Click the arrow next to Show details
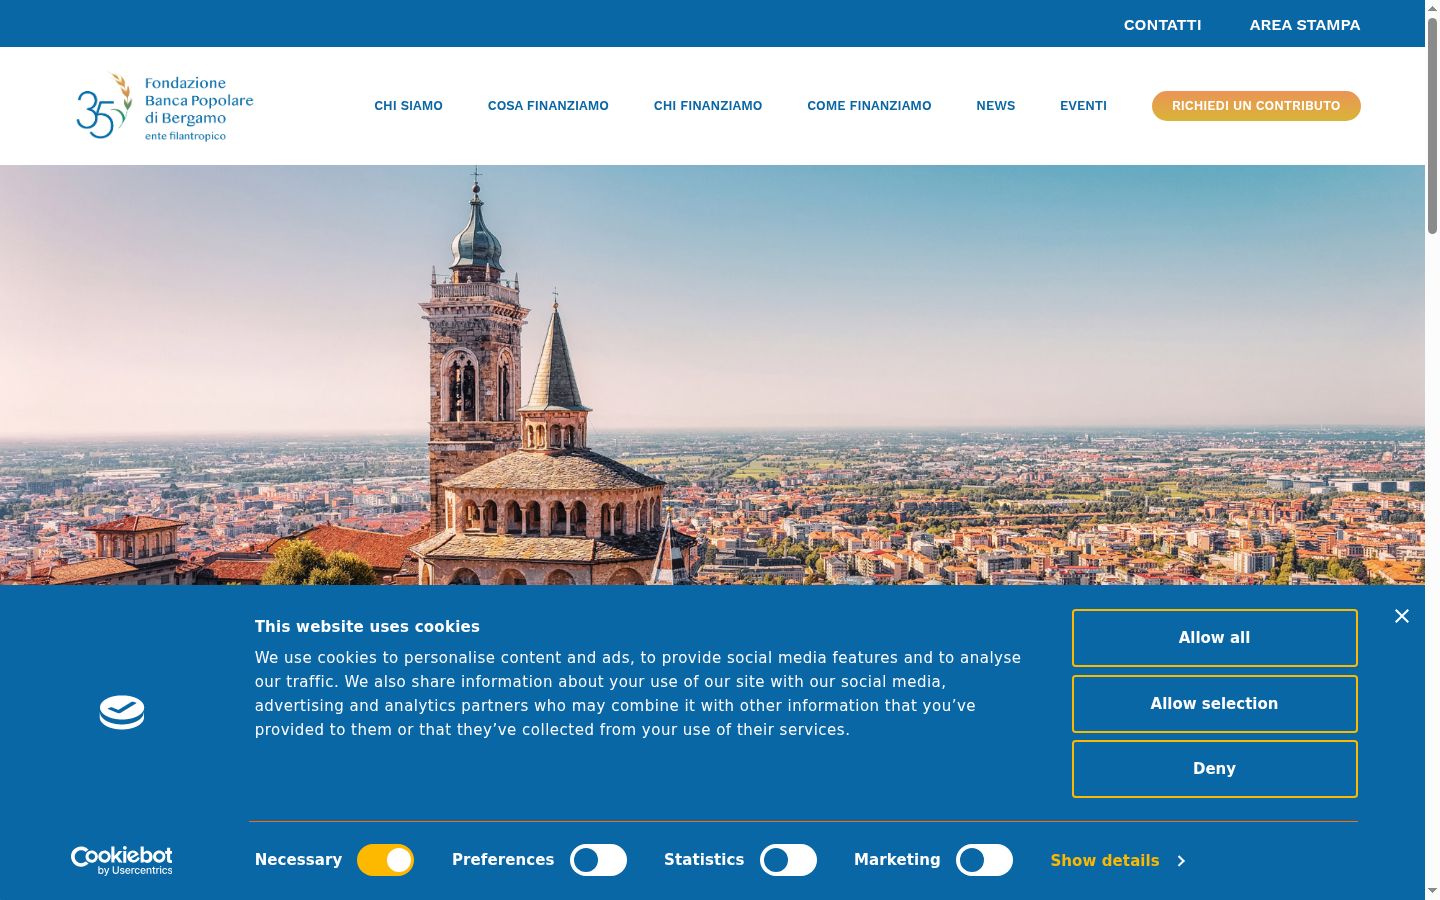This screenshot has height=900, width=1440. click(1181, 861)
